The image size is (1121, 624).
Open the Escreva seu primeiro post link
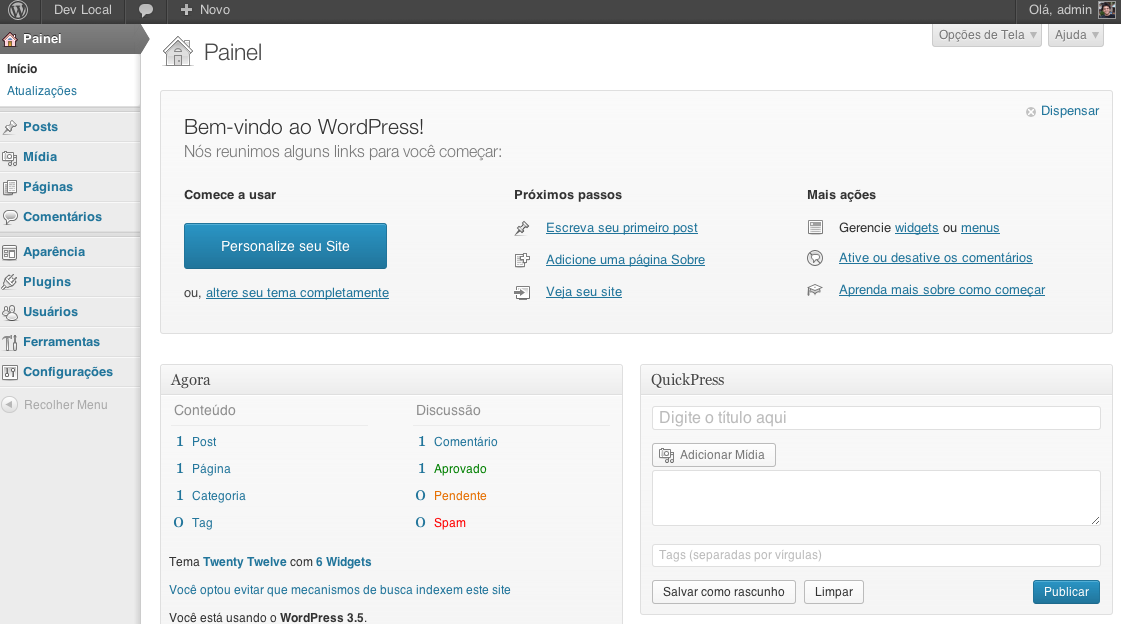click(621, 227)
